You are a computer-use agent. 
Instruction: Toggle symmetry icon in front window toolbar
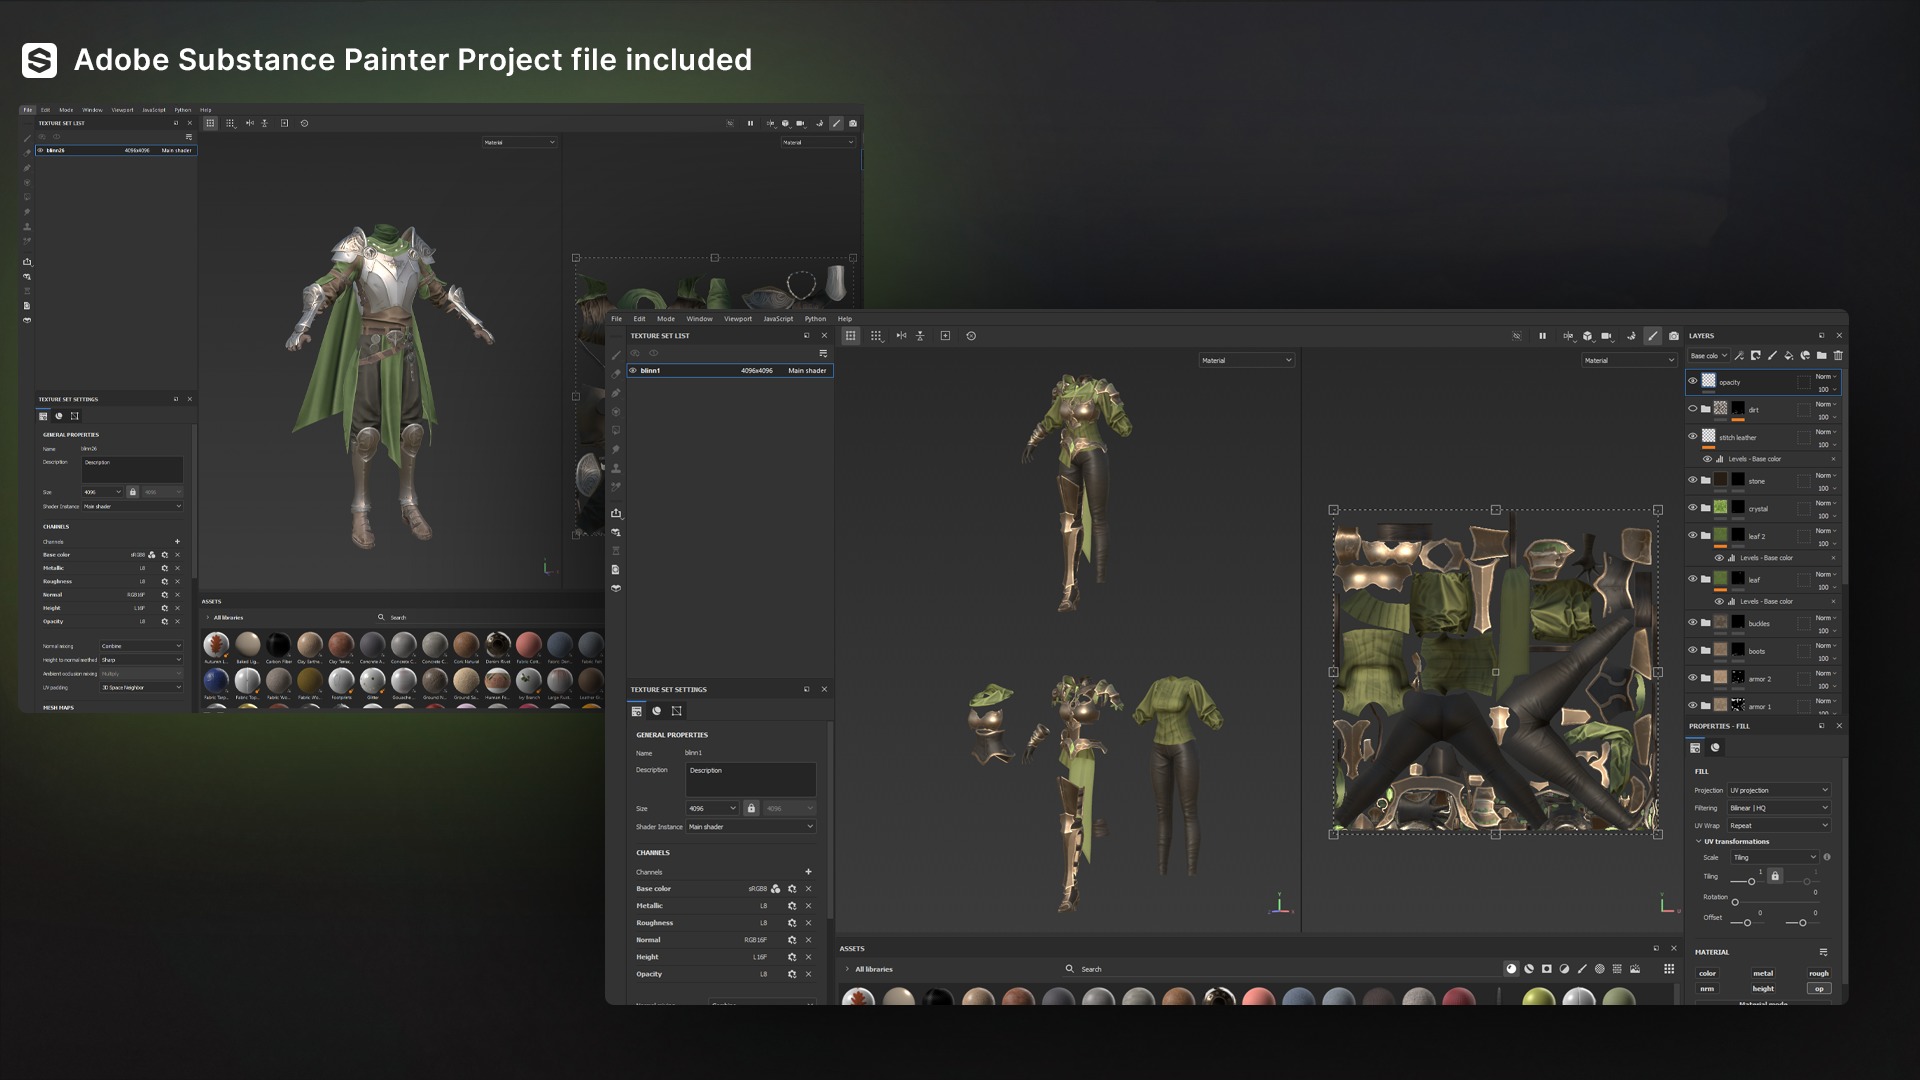coord(901,336)
